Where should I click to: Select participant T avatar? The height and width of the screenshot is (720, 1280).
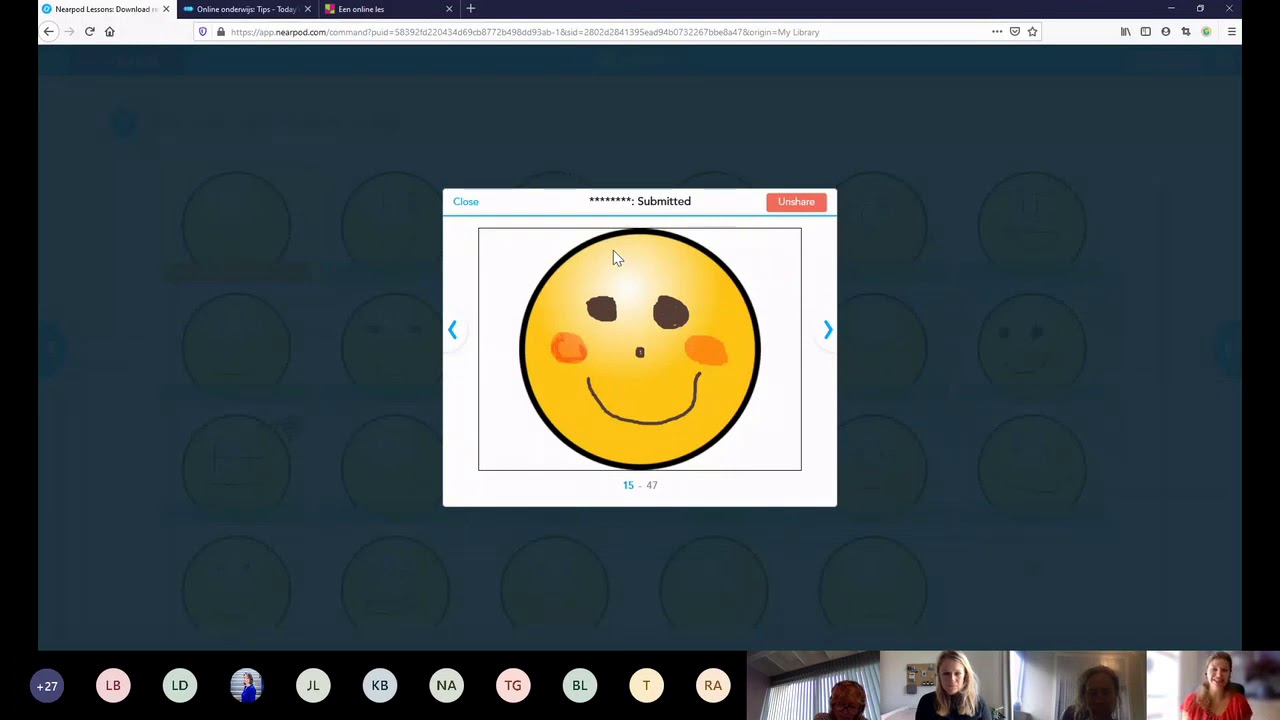[x=646, y=686]
